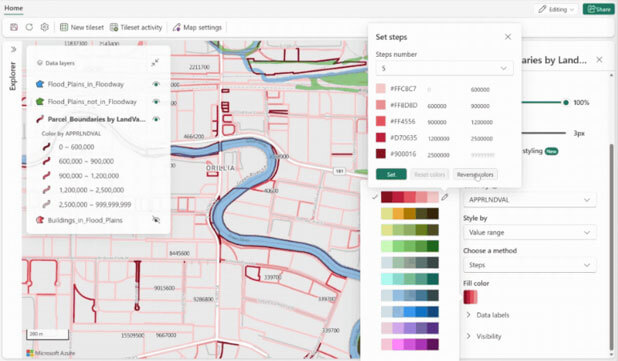618x361 pixels.
Task: Select the yellow-green to olive color ramp
Action: point(410,230)
